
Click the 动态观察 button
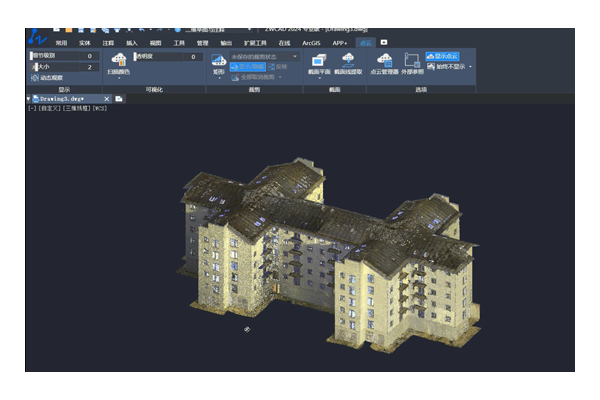pos(47,78)
